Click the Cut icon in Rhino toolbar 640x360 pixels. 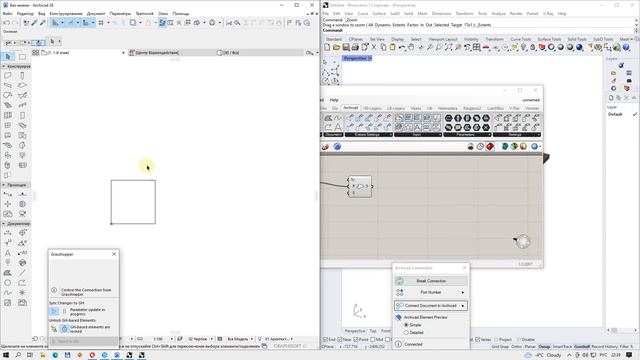(x=374, y=47)
